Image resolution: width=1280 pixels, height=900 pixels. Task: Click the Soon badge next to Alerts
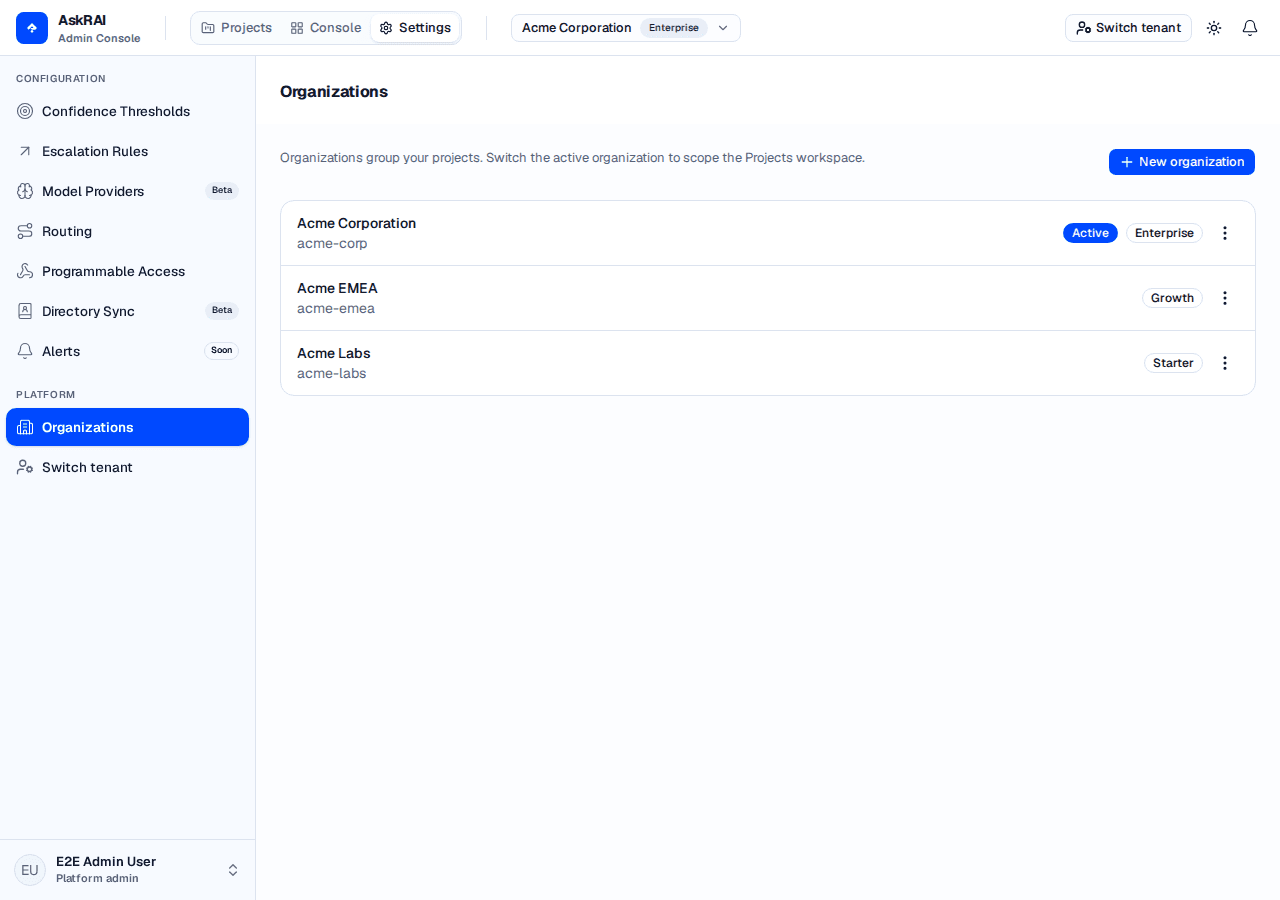[x=222, y=350]
